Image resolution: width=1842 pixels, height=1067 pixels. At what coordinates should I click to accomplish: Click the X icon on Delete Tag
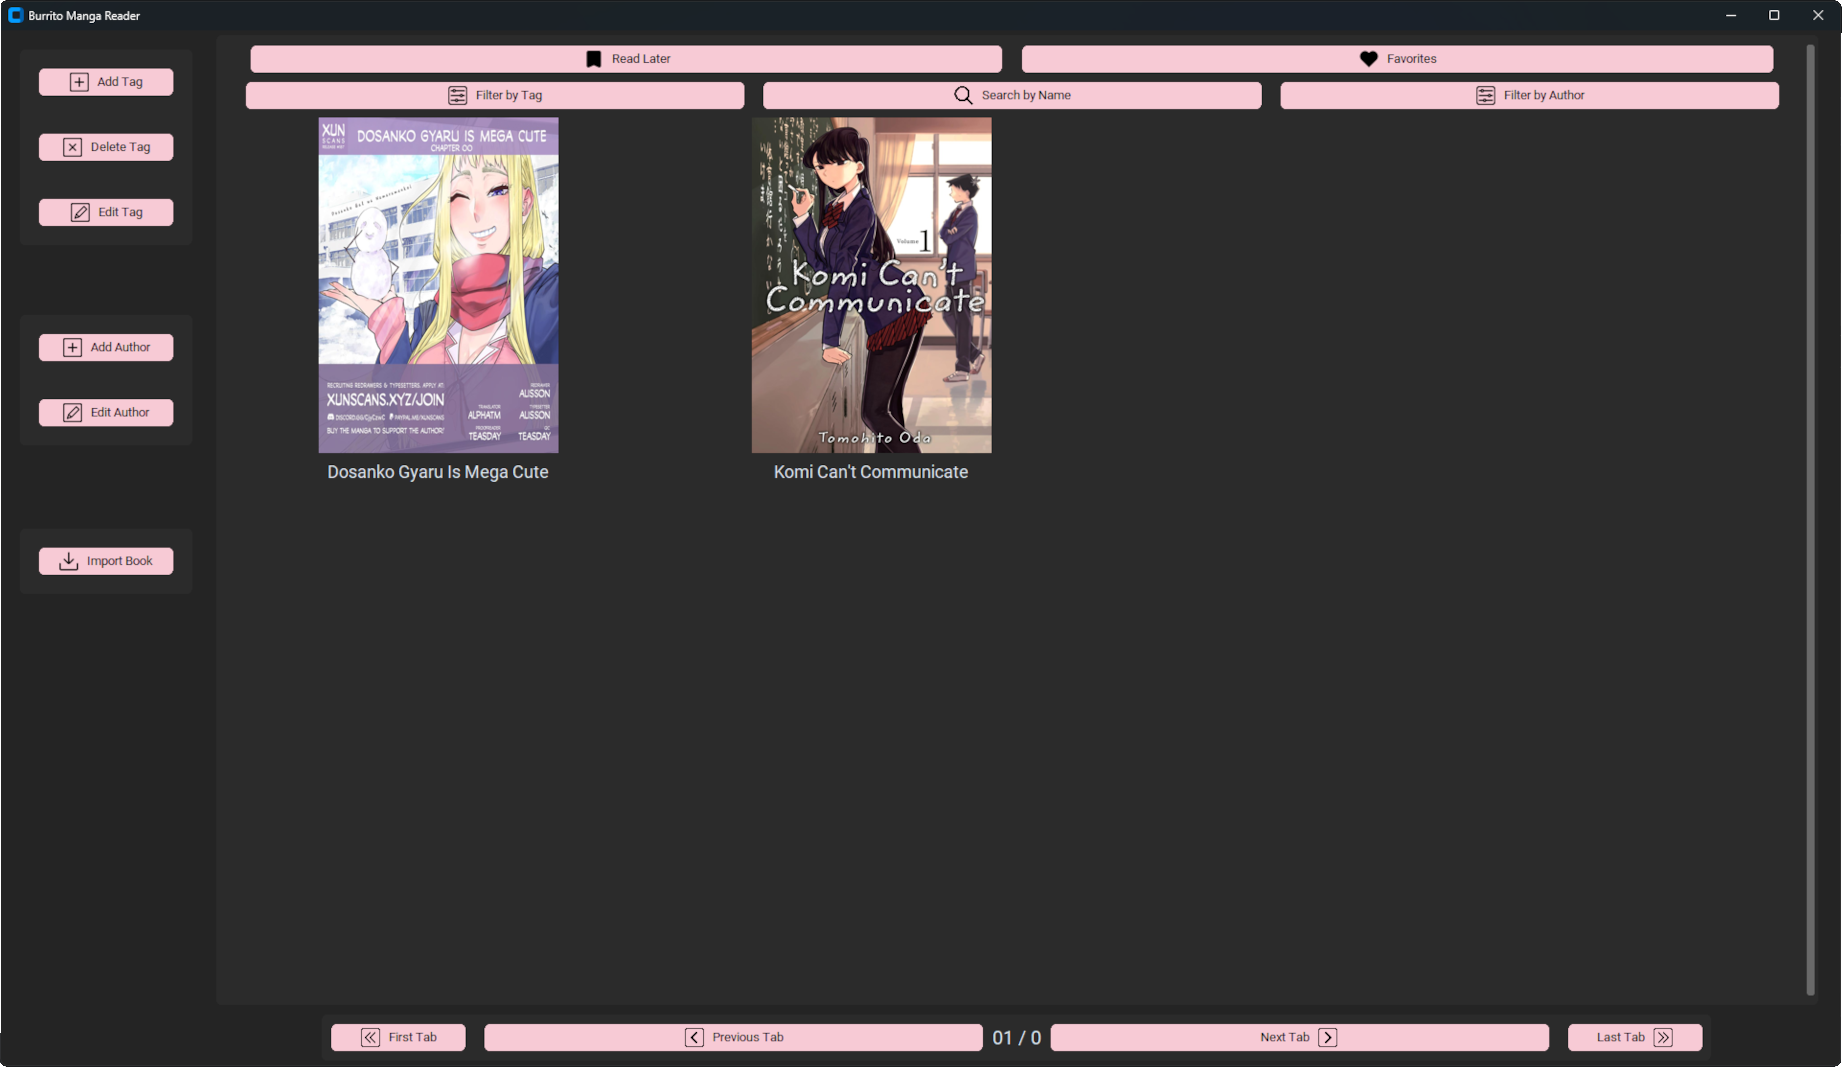72,146
